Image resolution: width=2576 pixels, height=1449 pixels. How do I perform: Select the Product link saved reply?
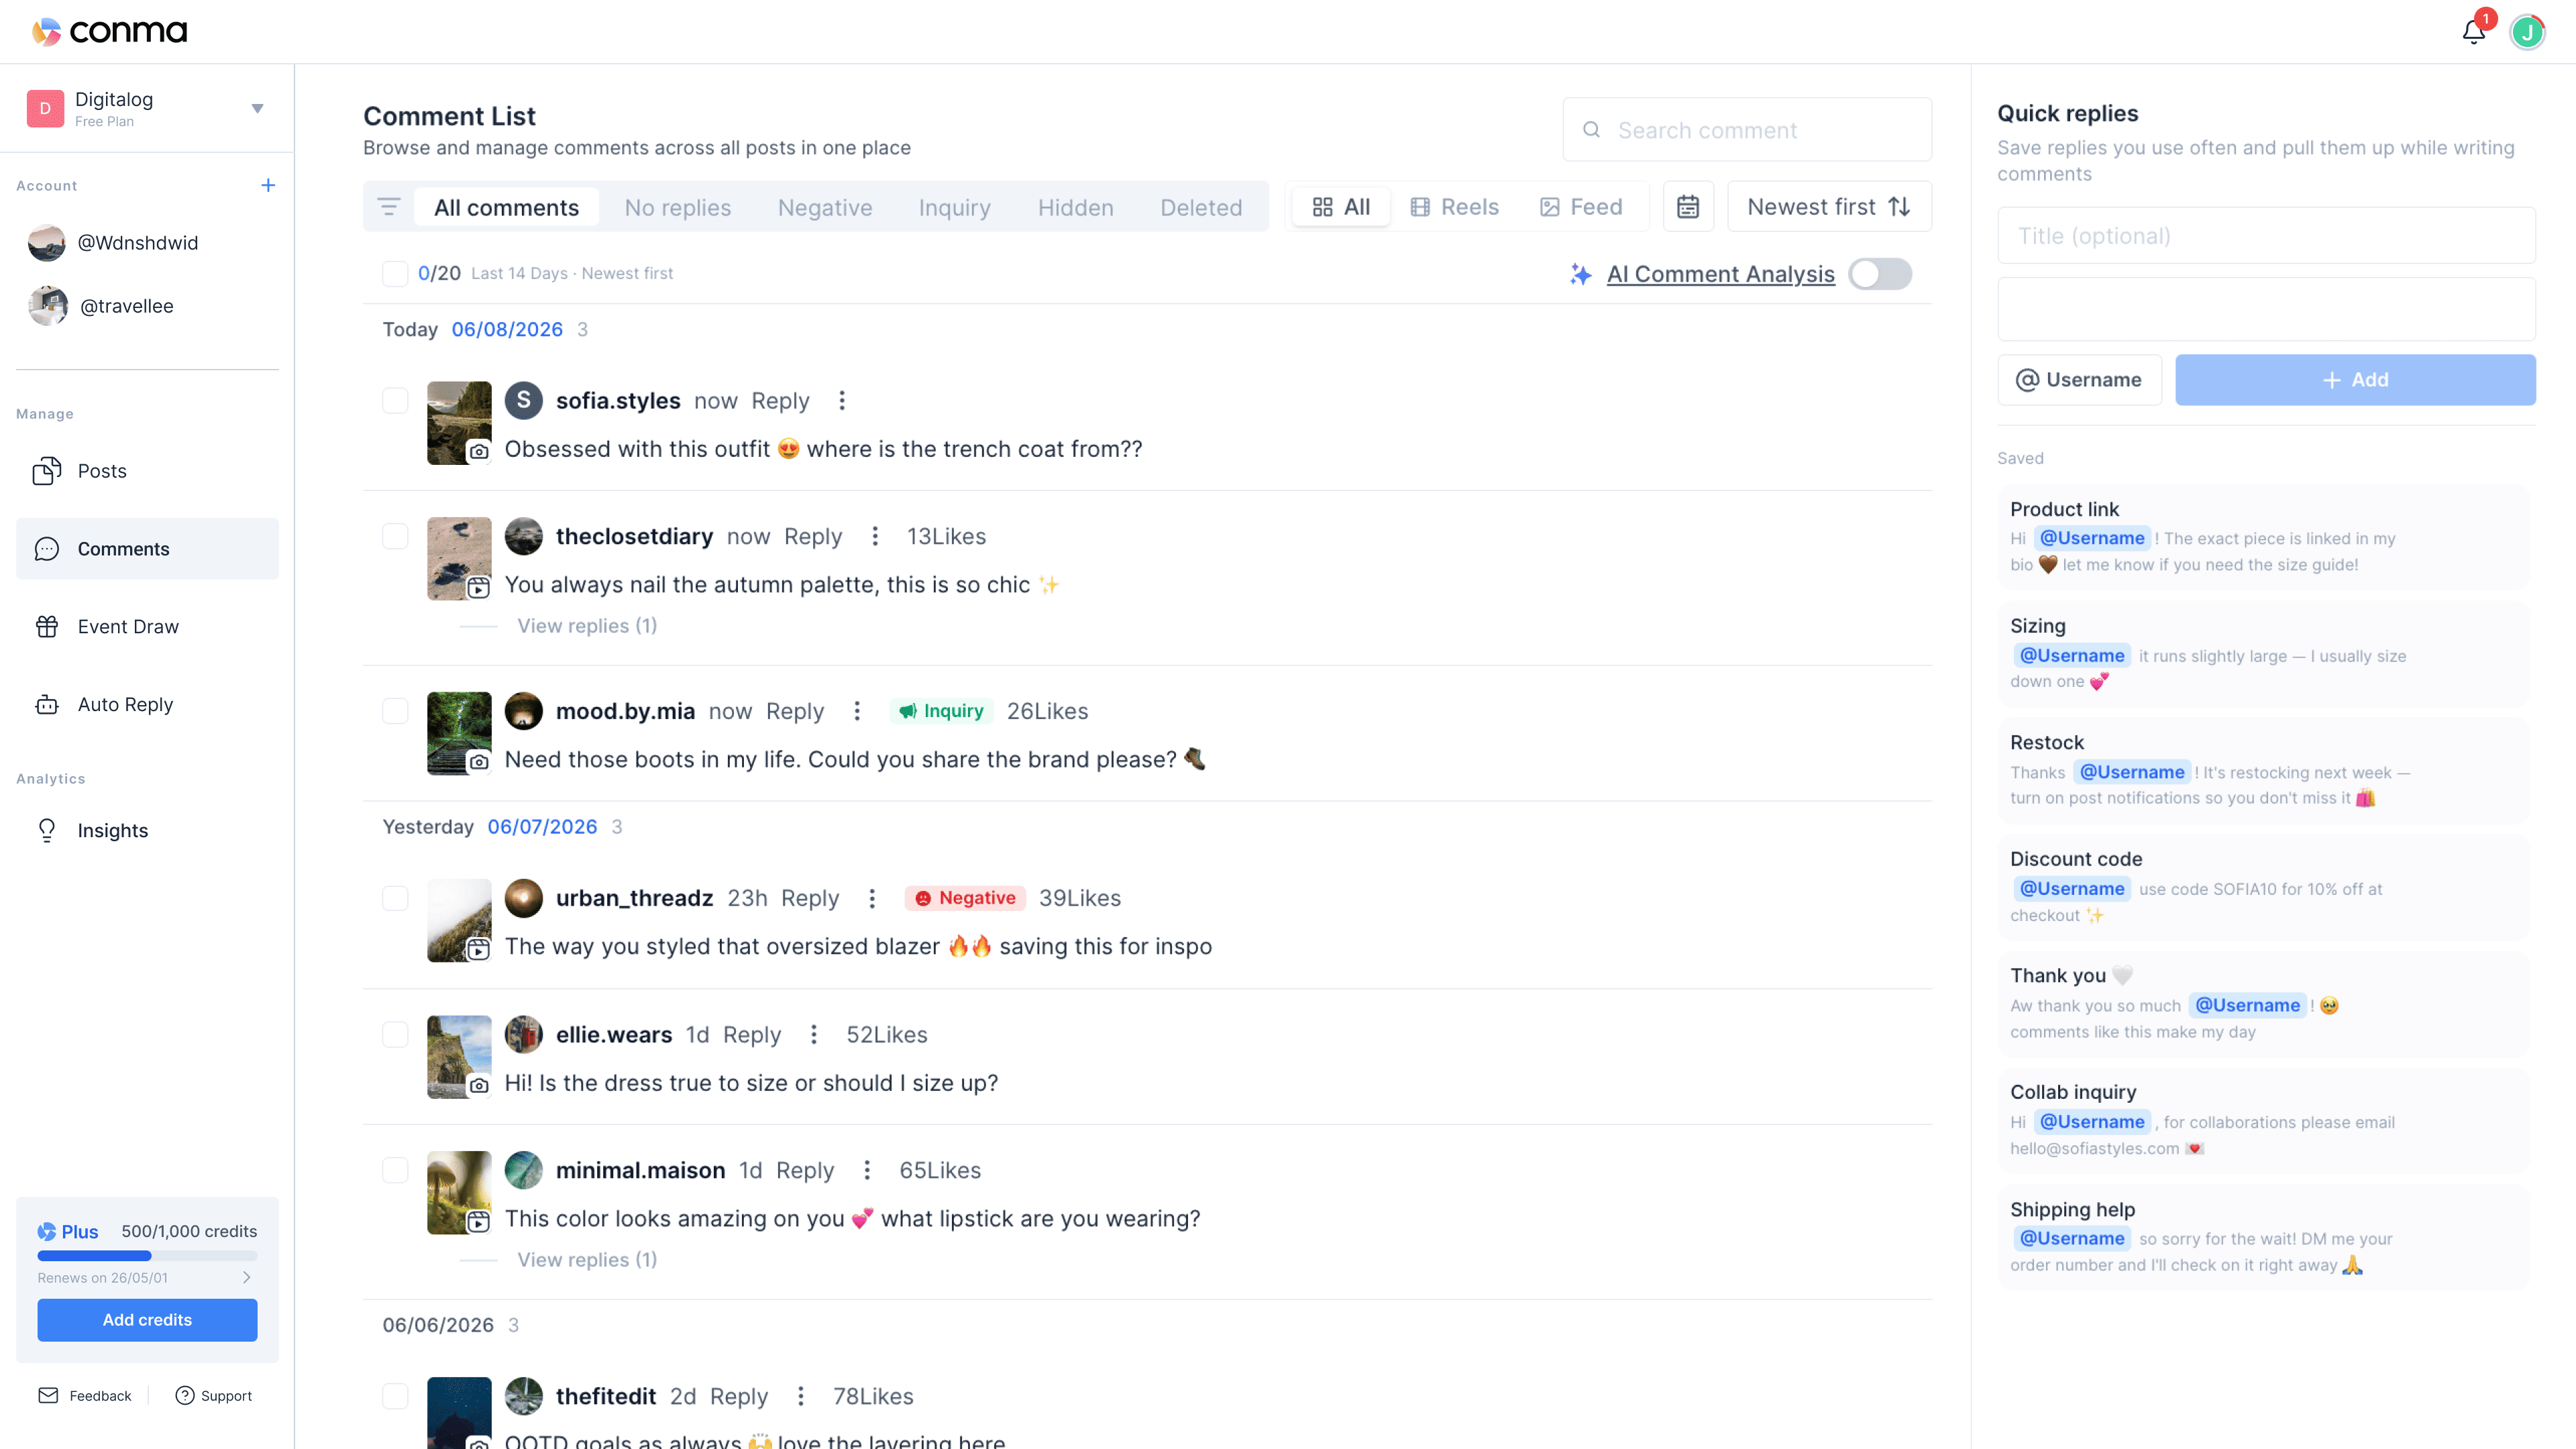(x=2263, y=537)
